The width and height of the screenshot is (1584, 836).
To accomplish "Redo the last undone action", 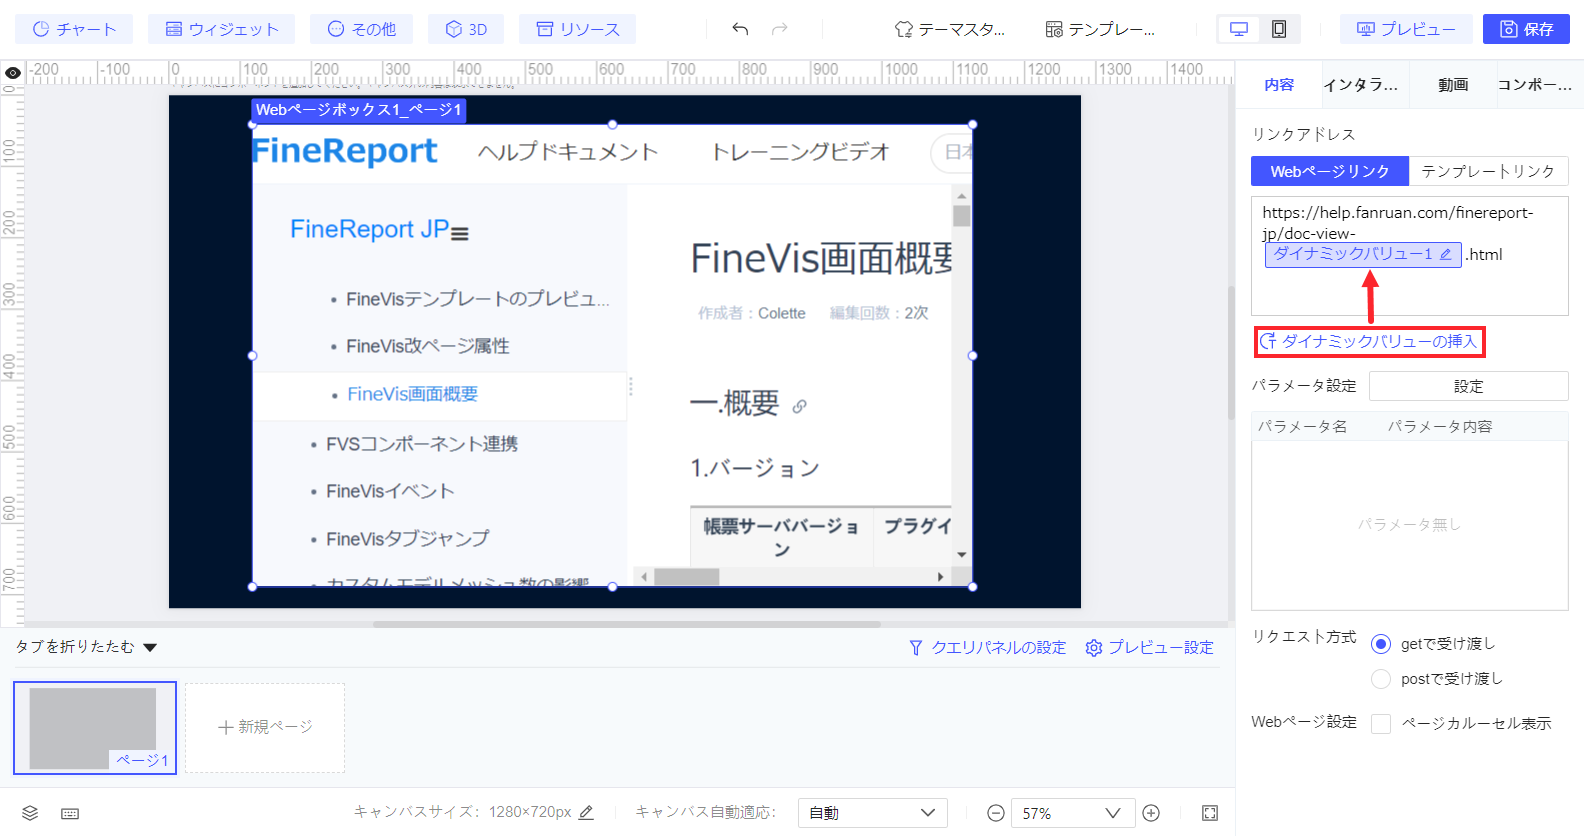I will [780, 29].
